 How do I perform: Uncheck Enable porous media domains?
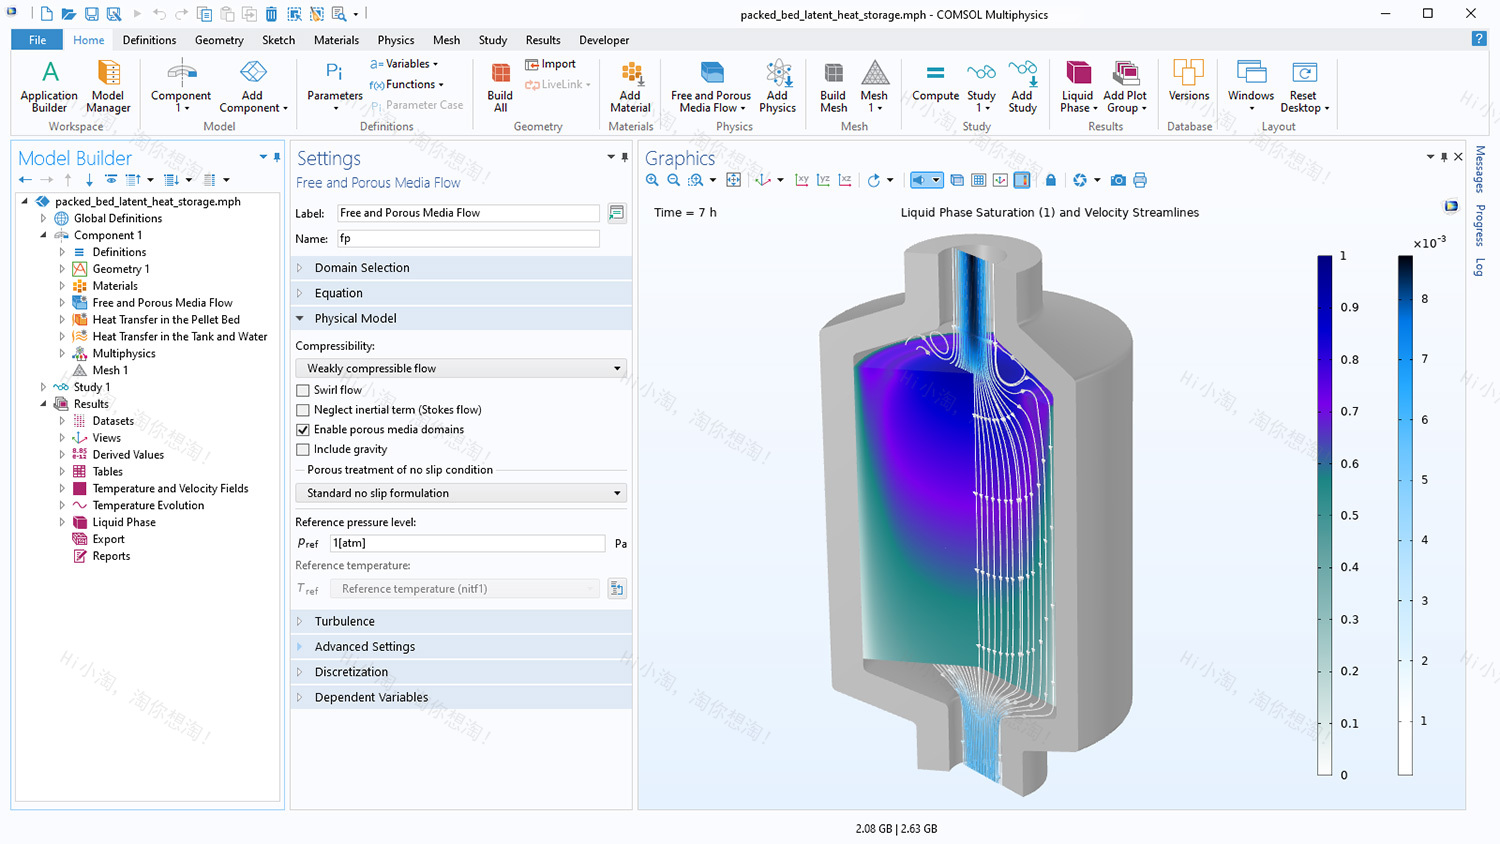pyautogui.click(x=303, y=430)
